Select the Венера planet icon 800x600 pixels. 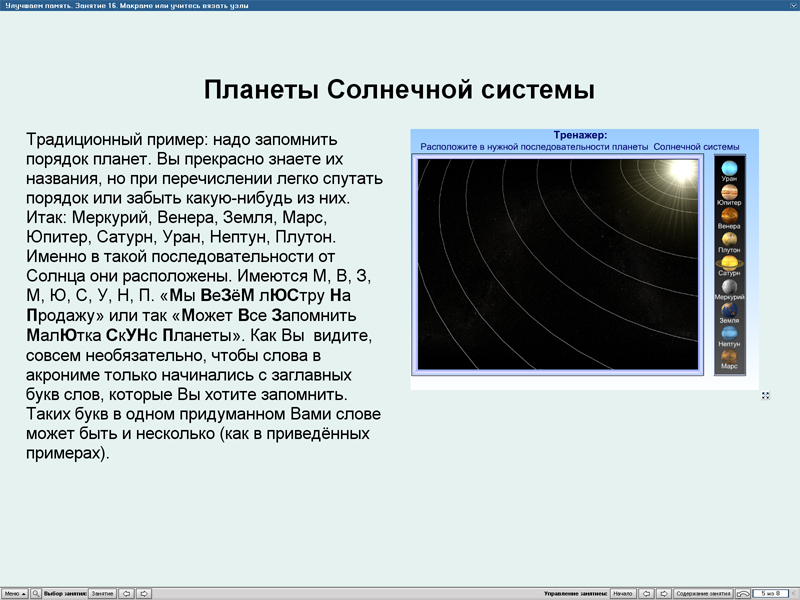click(728, 215)
